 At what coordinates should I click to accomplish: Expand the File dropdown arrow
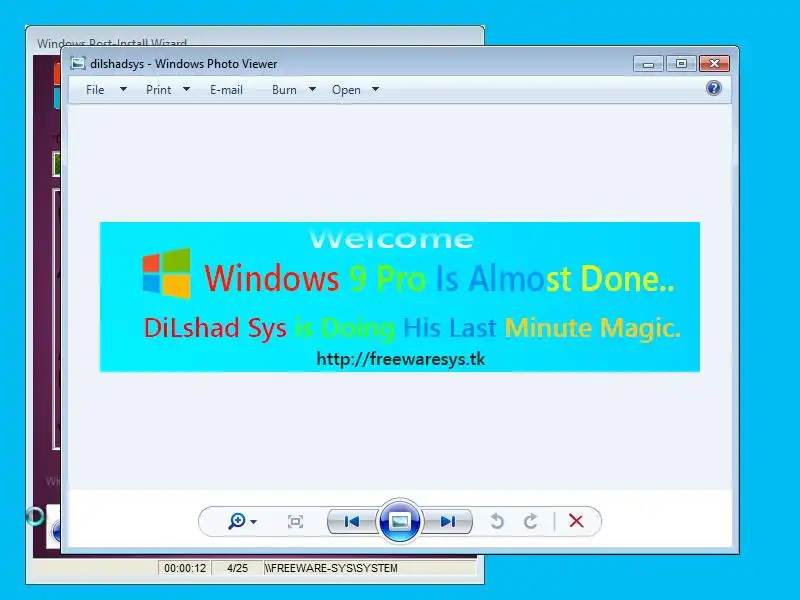pyautogui.click(x=123, y=89)
